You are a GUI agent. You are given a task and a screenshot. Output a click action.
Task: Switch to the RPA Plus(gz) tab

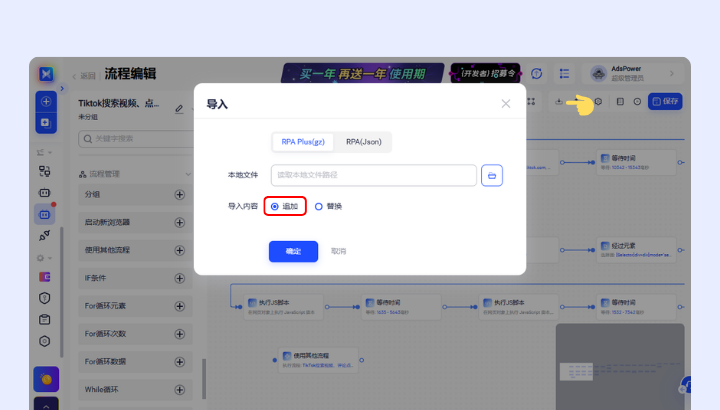click(x=303, y=142)
